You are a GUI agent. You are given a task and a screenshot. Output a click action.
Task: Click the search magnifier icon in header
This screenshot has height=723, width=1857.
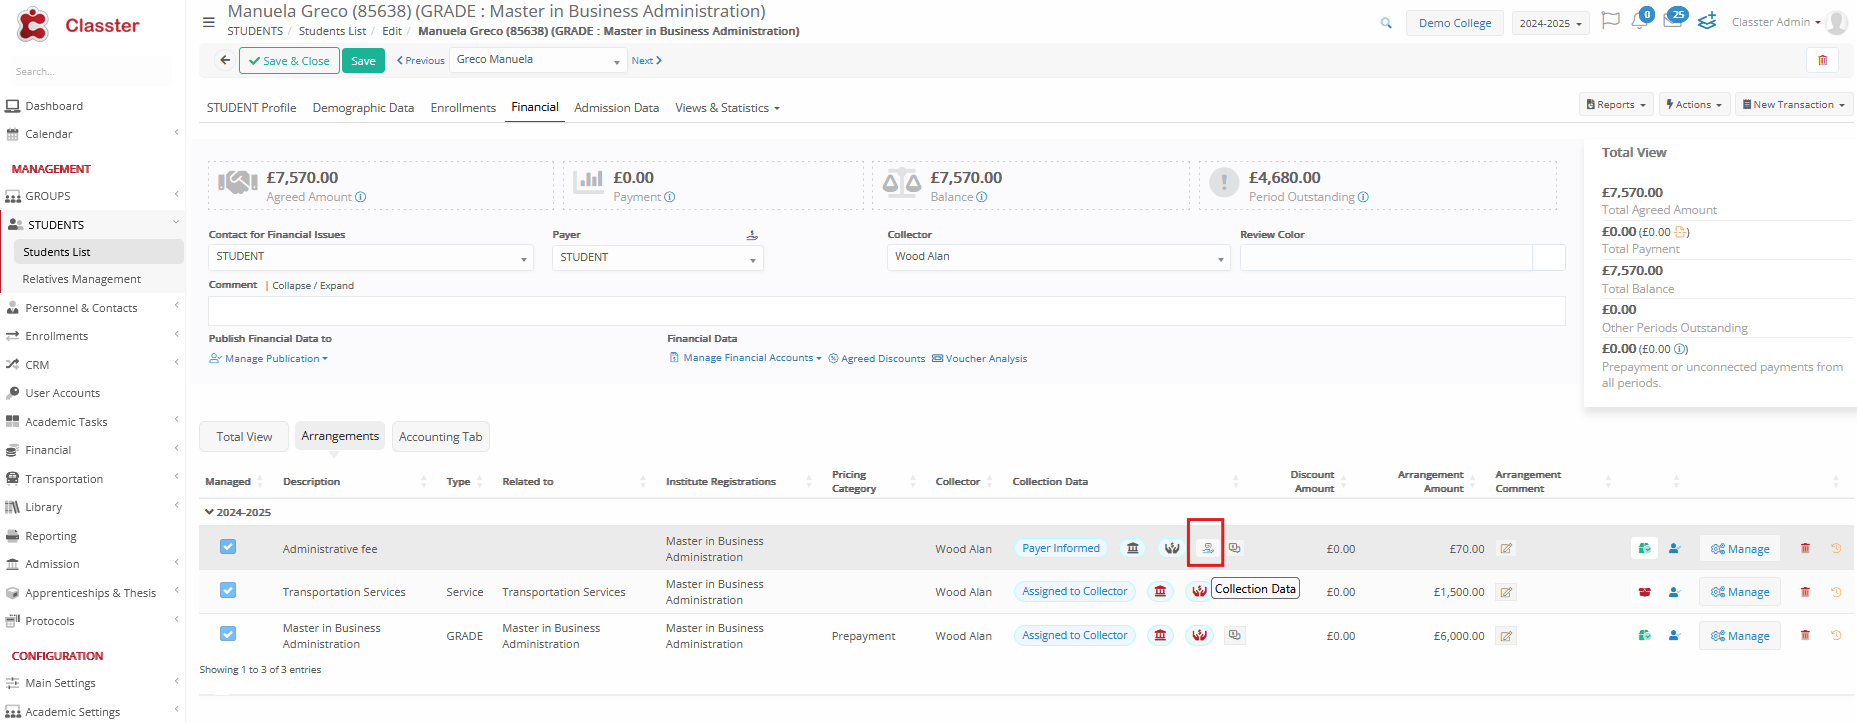[1386, 23]
